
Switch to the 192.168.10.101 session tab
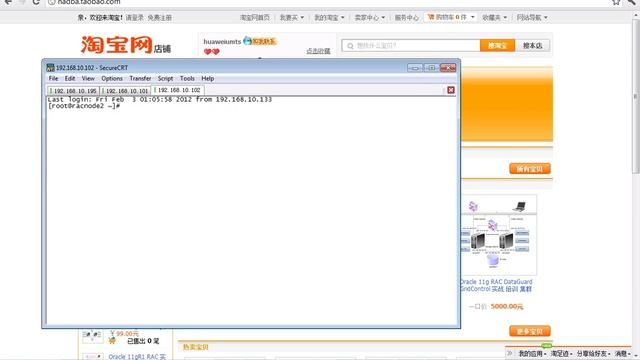[125, 91]
